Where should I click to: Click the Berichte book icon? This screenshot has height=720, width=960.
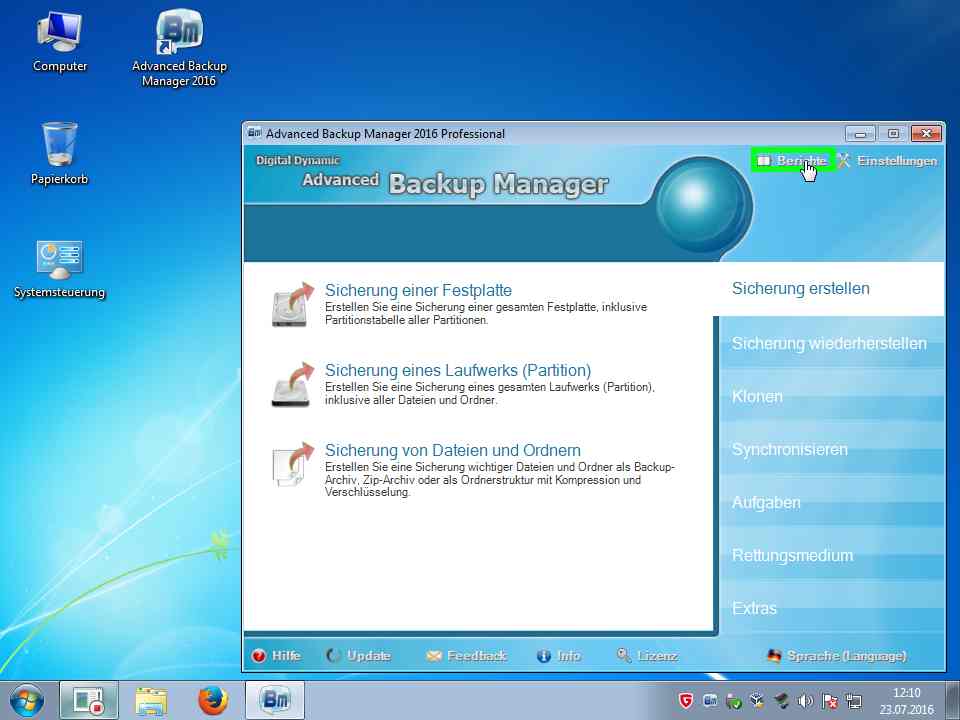[x=763, y=160]
